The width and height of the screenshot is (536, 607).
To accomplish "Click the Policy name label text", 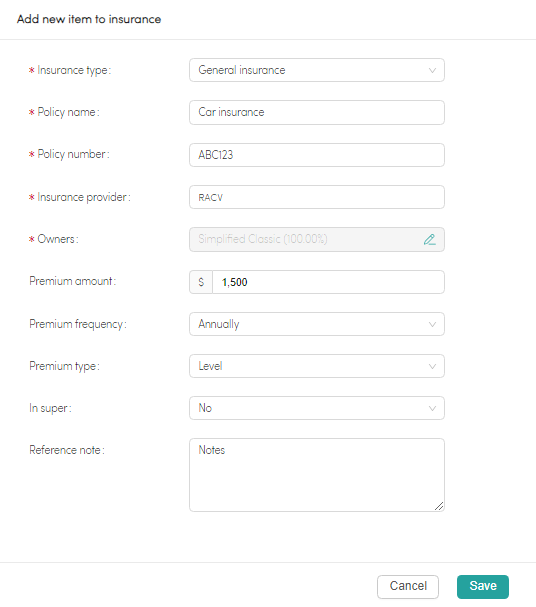I will (x=68, y=112).
